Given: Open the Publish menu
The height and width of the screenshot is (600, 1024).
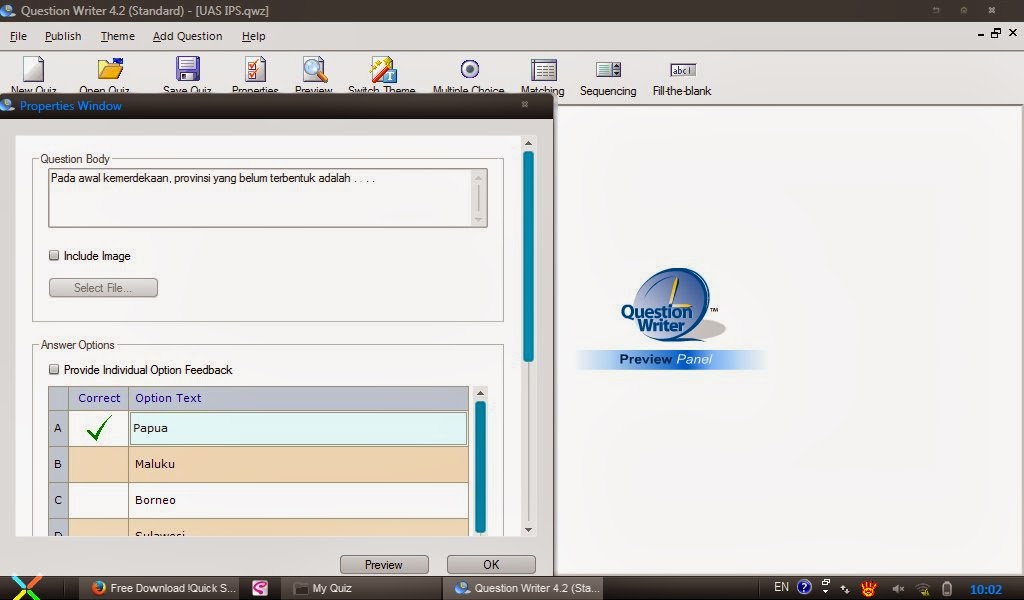Looking at the screenshot, I should pyautogui.click(x=63, y=36).
